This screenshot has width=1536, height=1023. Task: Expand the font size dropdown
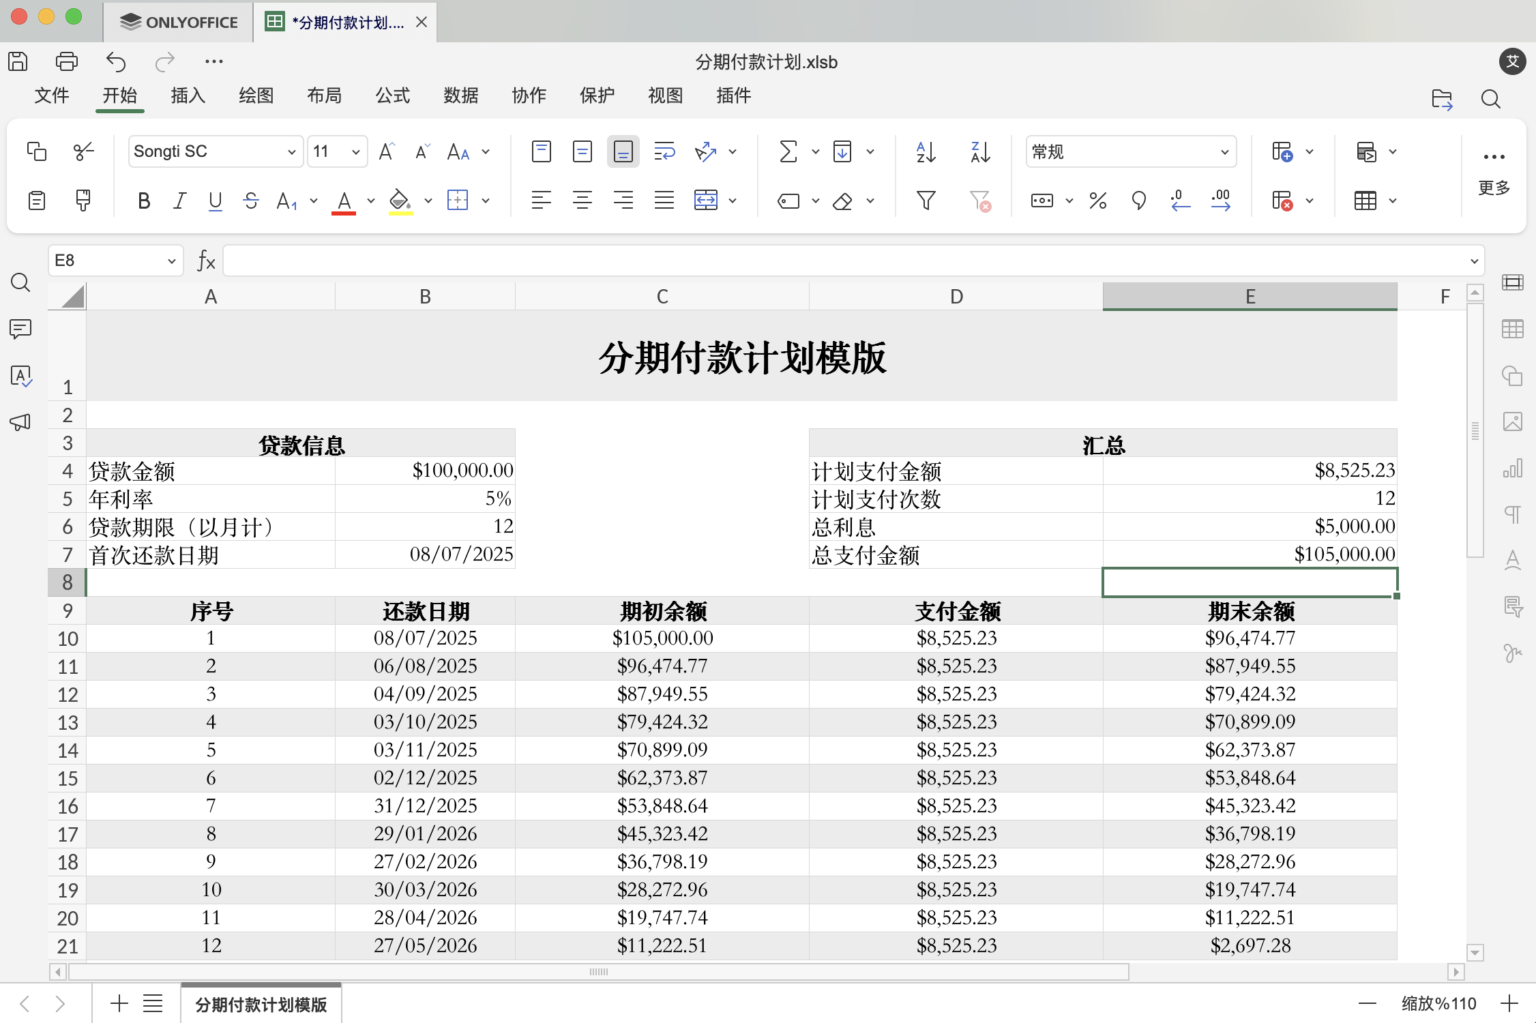coord(355,151)
